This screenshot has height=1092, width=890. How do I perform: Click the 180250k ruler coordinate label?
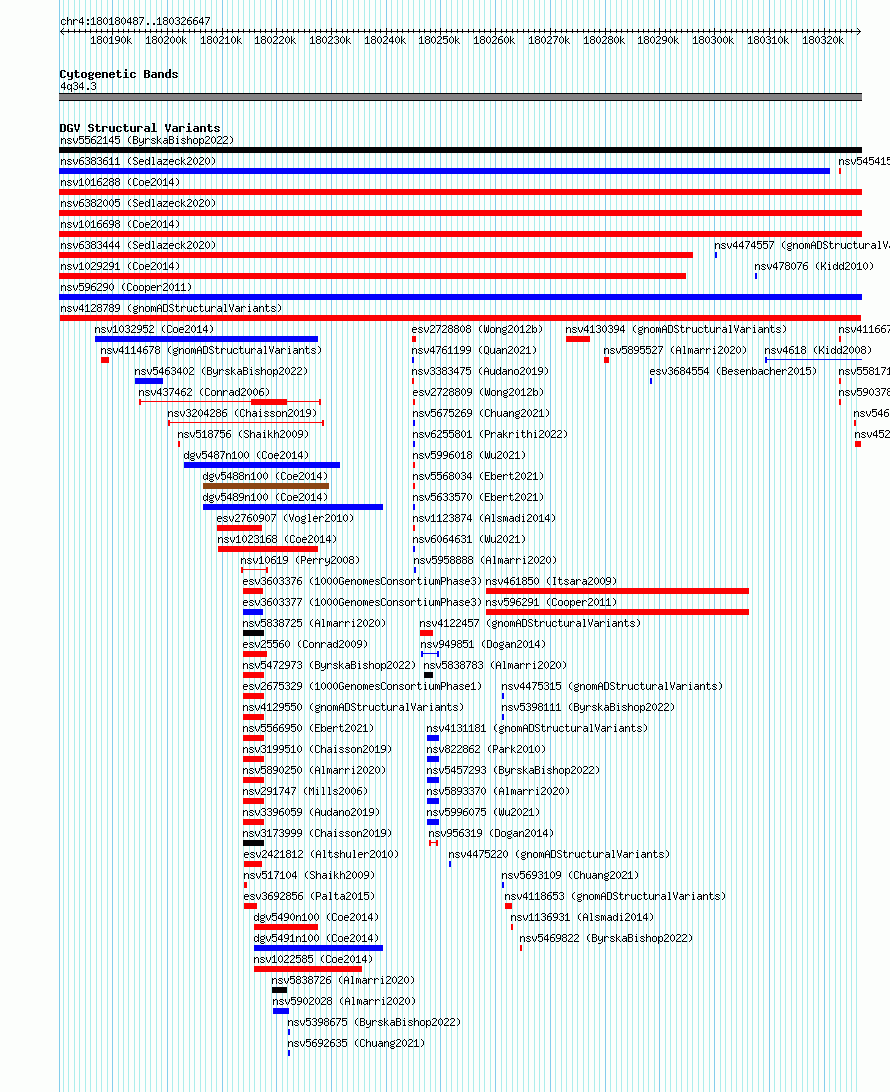coord(439,40)
